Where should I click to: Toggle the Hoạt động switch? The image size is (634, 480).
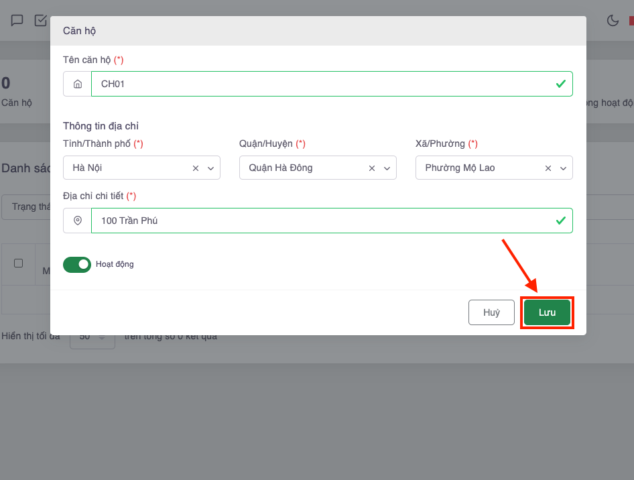coord(77,264)
